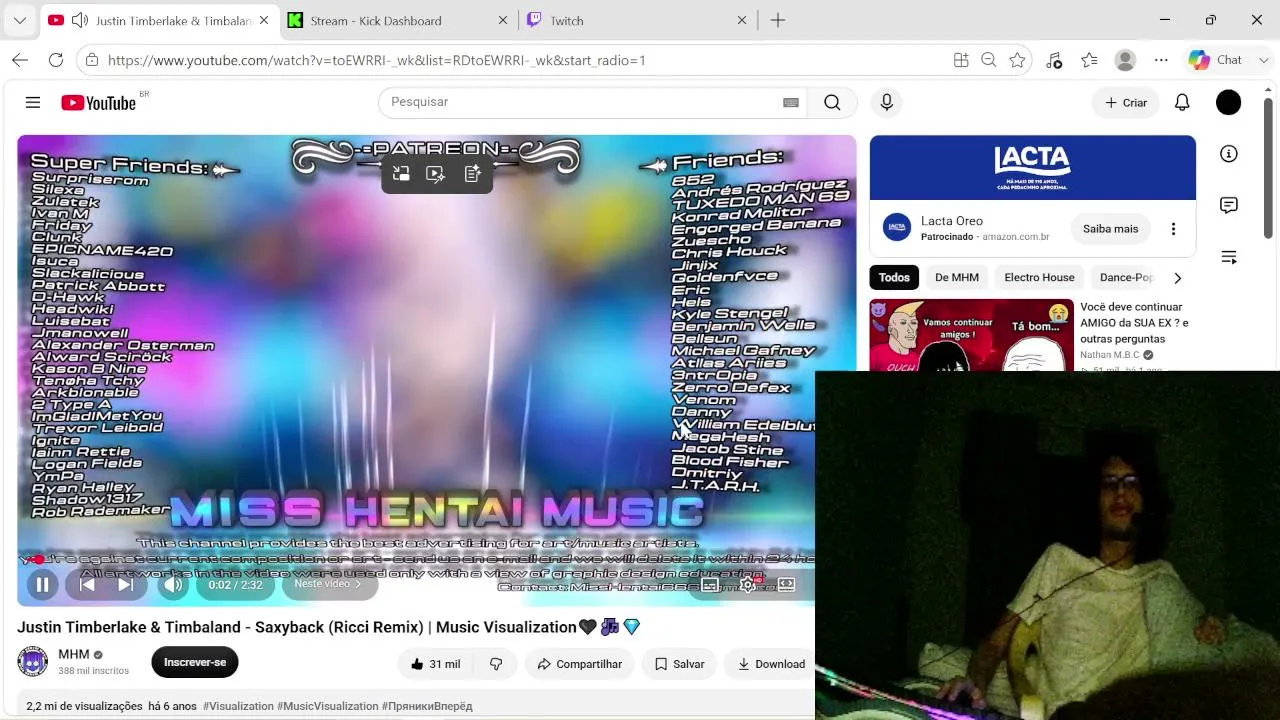Go to the YouTube home logo
Screen dimensions: 1280x720
pyautogui.click(x=98, y=103)
